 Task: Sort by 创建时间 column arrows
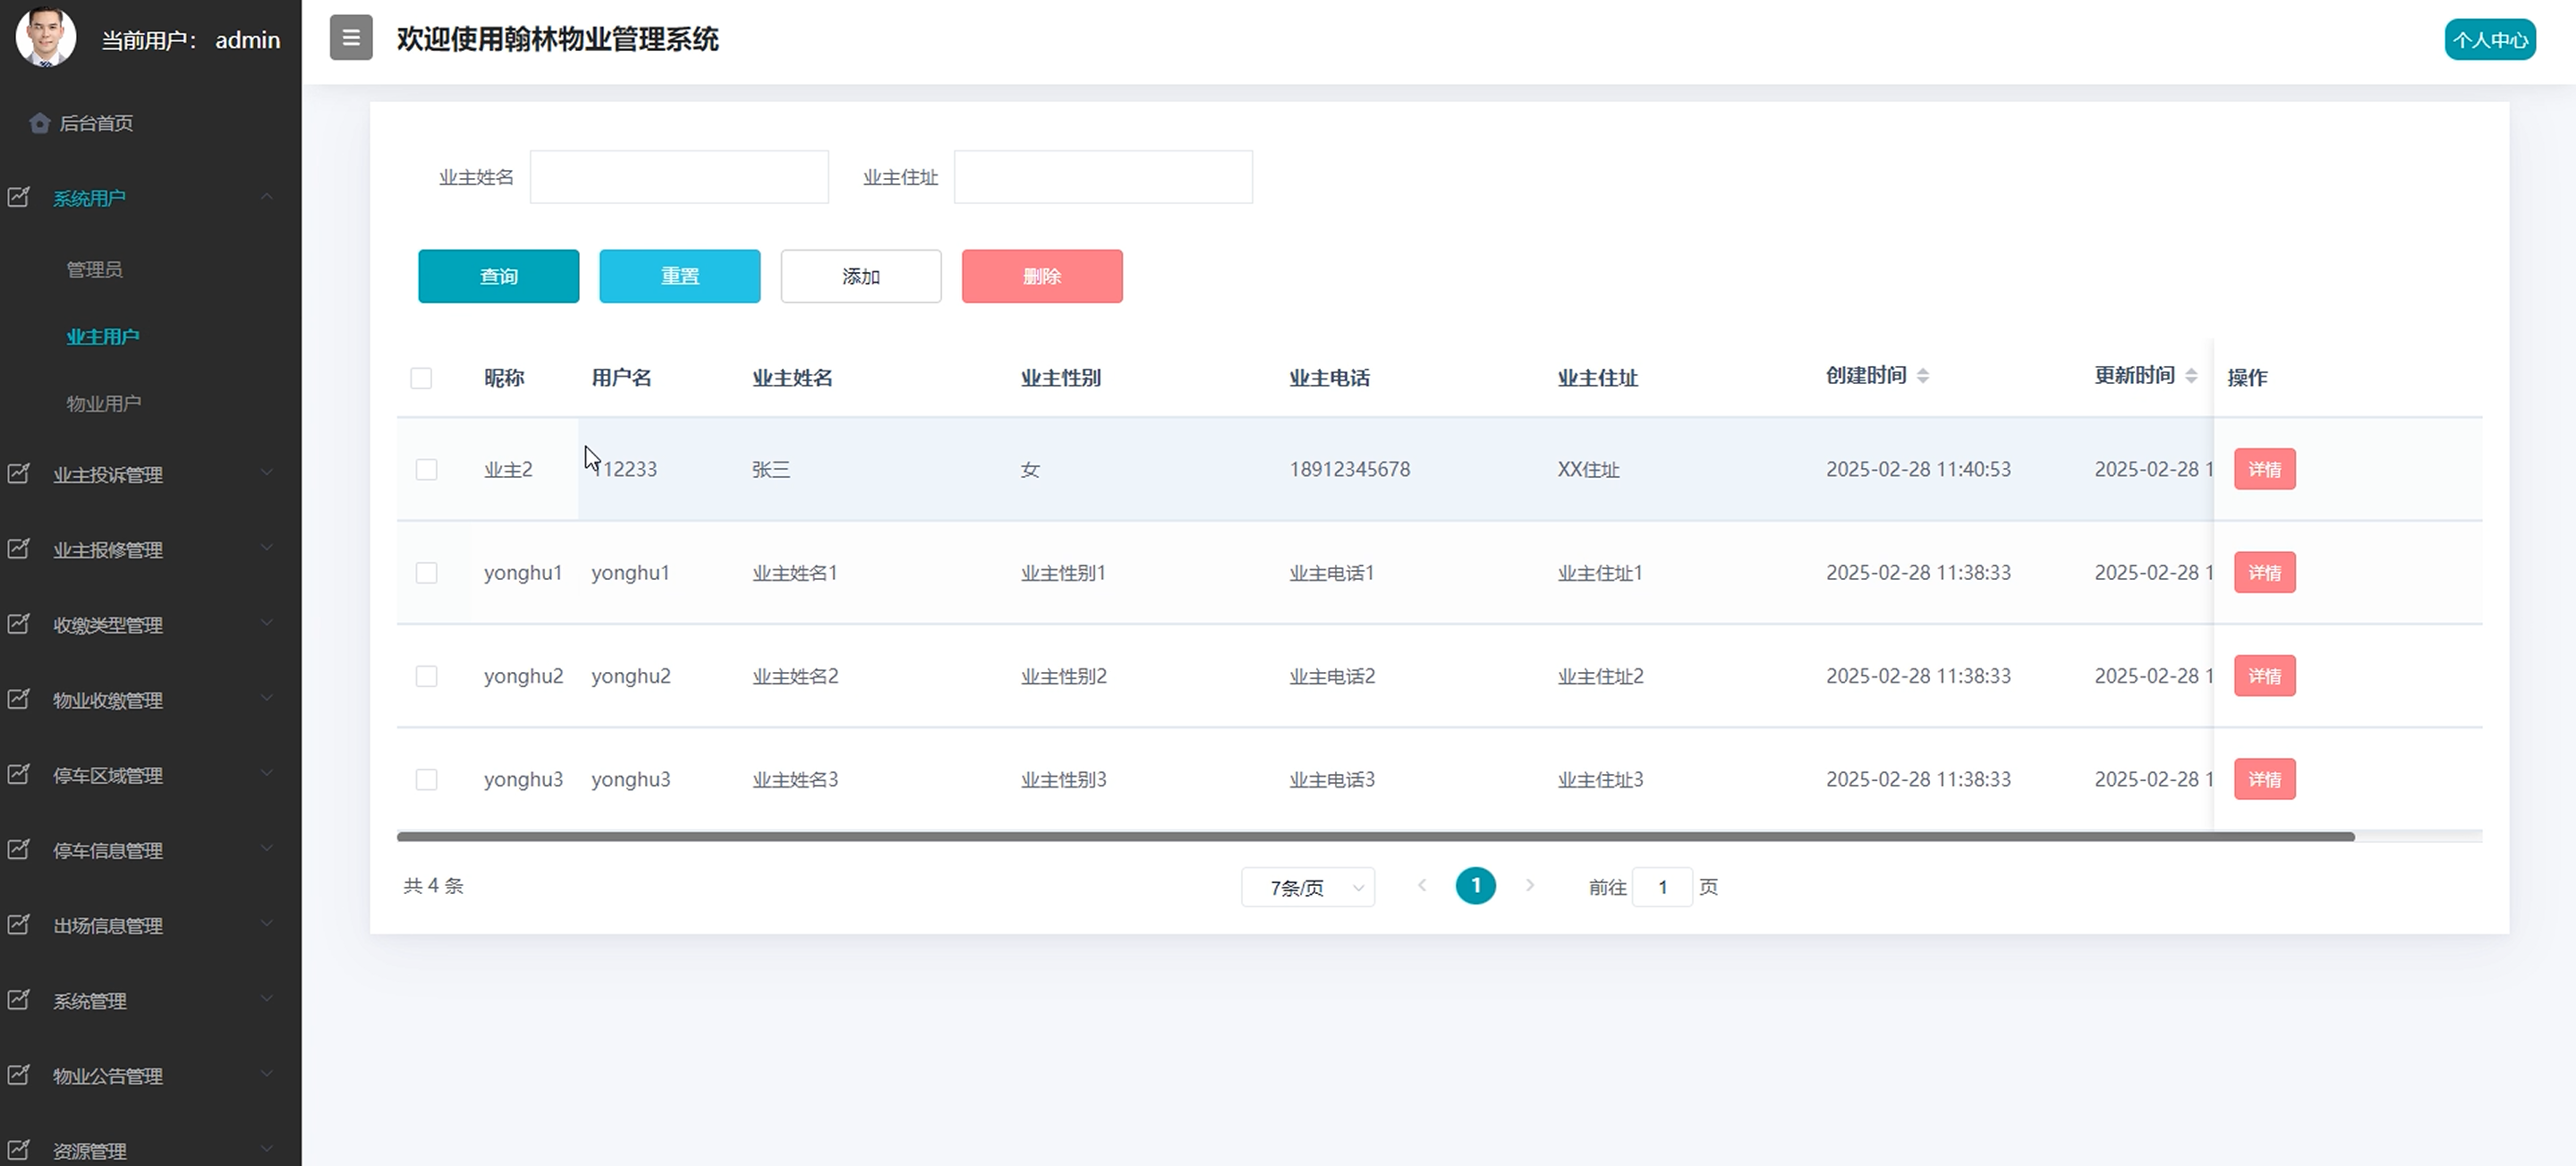(1923, 376)
